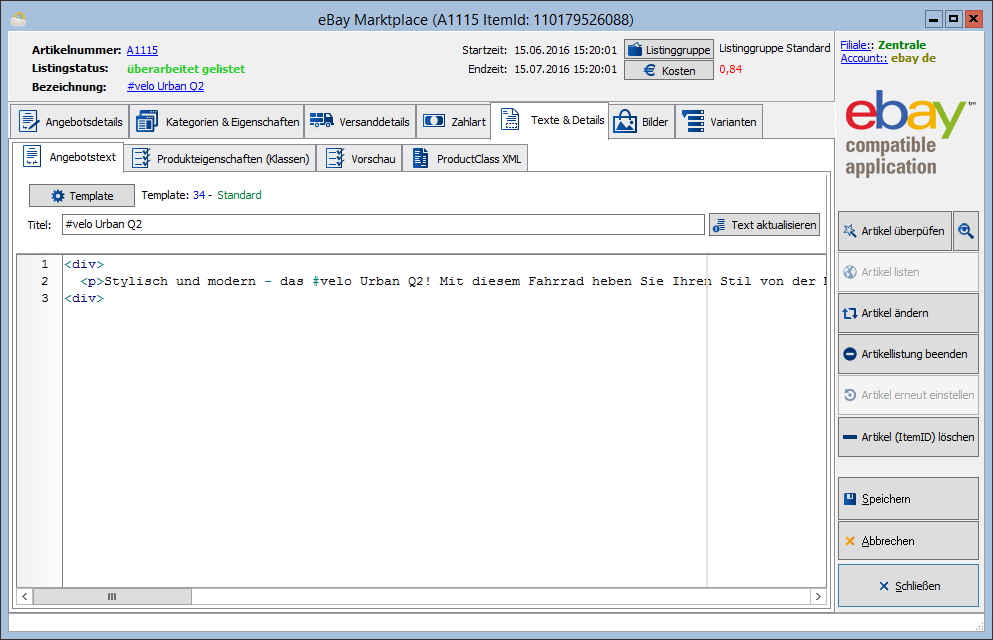Click the Versanddetails truck icon
Screen dimensions: 993x640
(322, 120)
